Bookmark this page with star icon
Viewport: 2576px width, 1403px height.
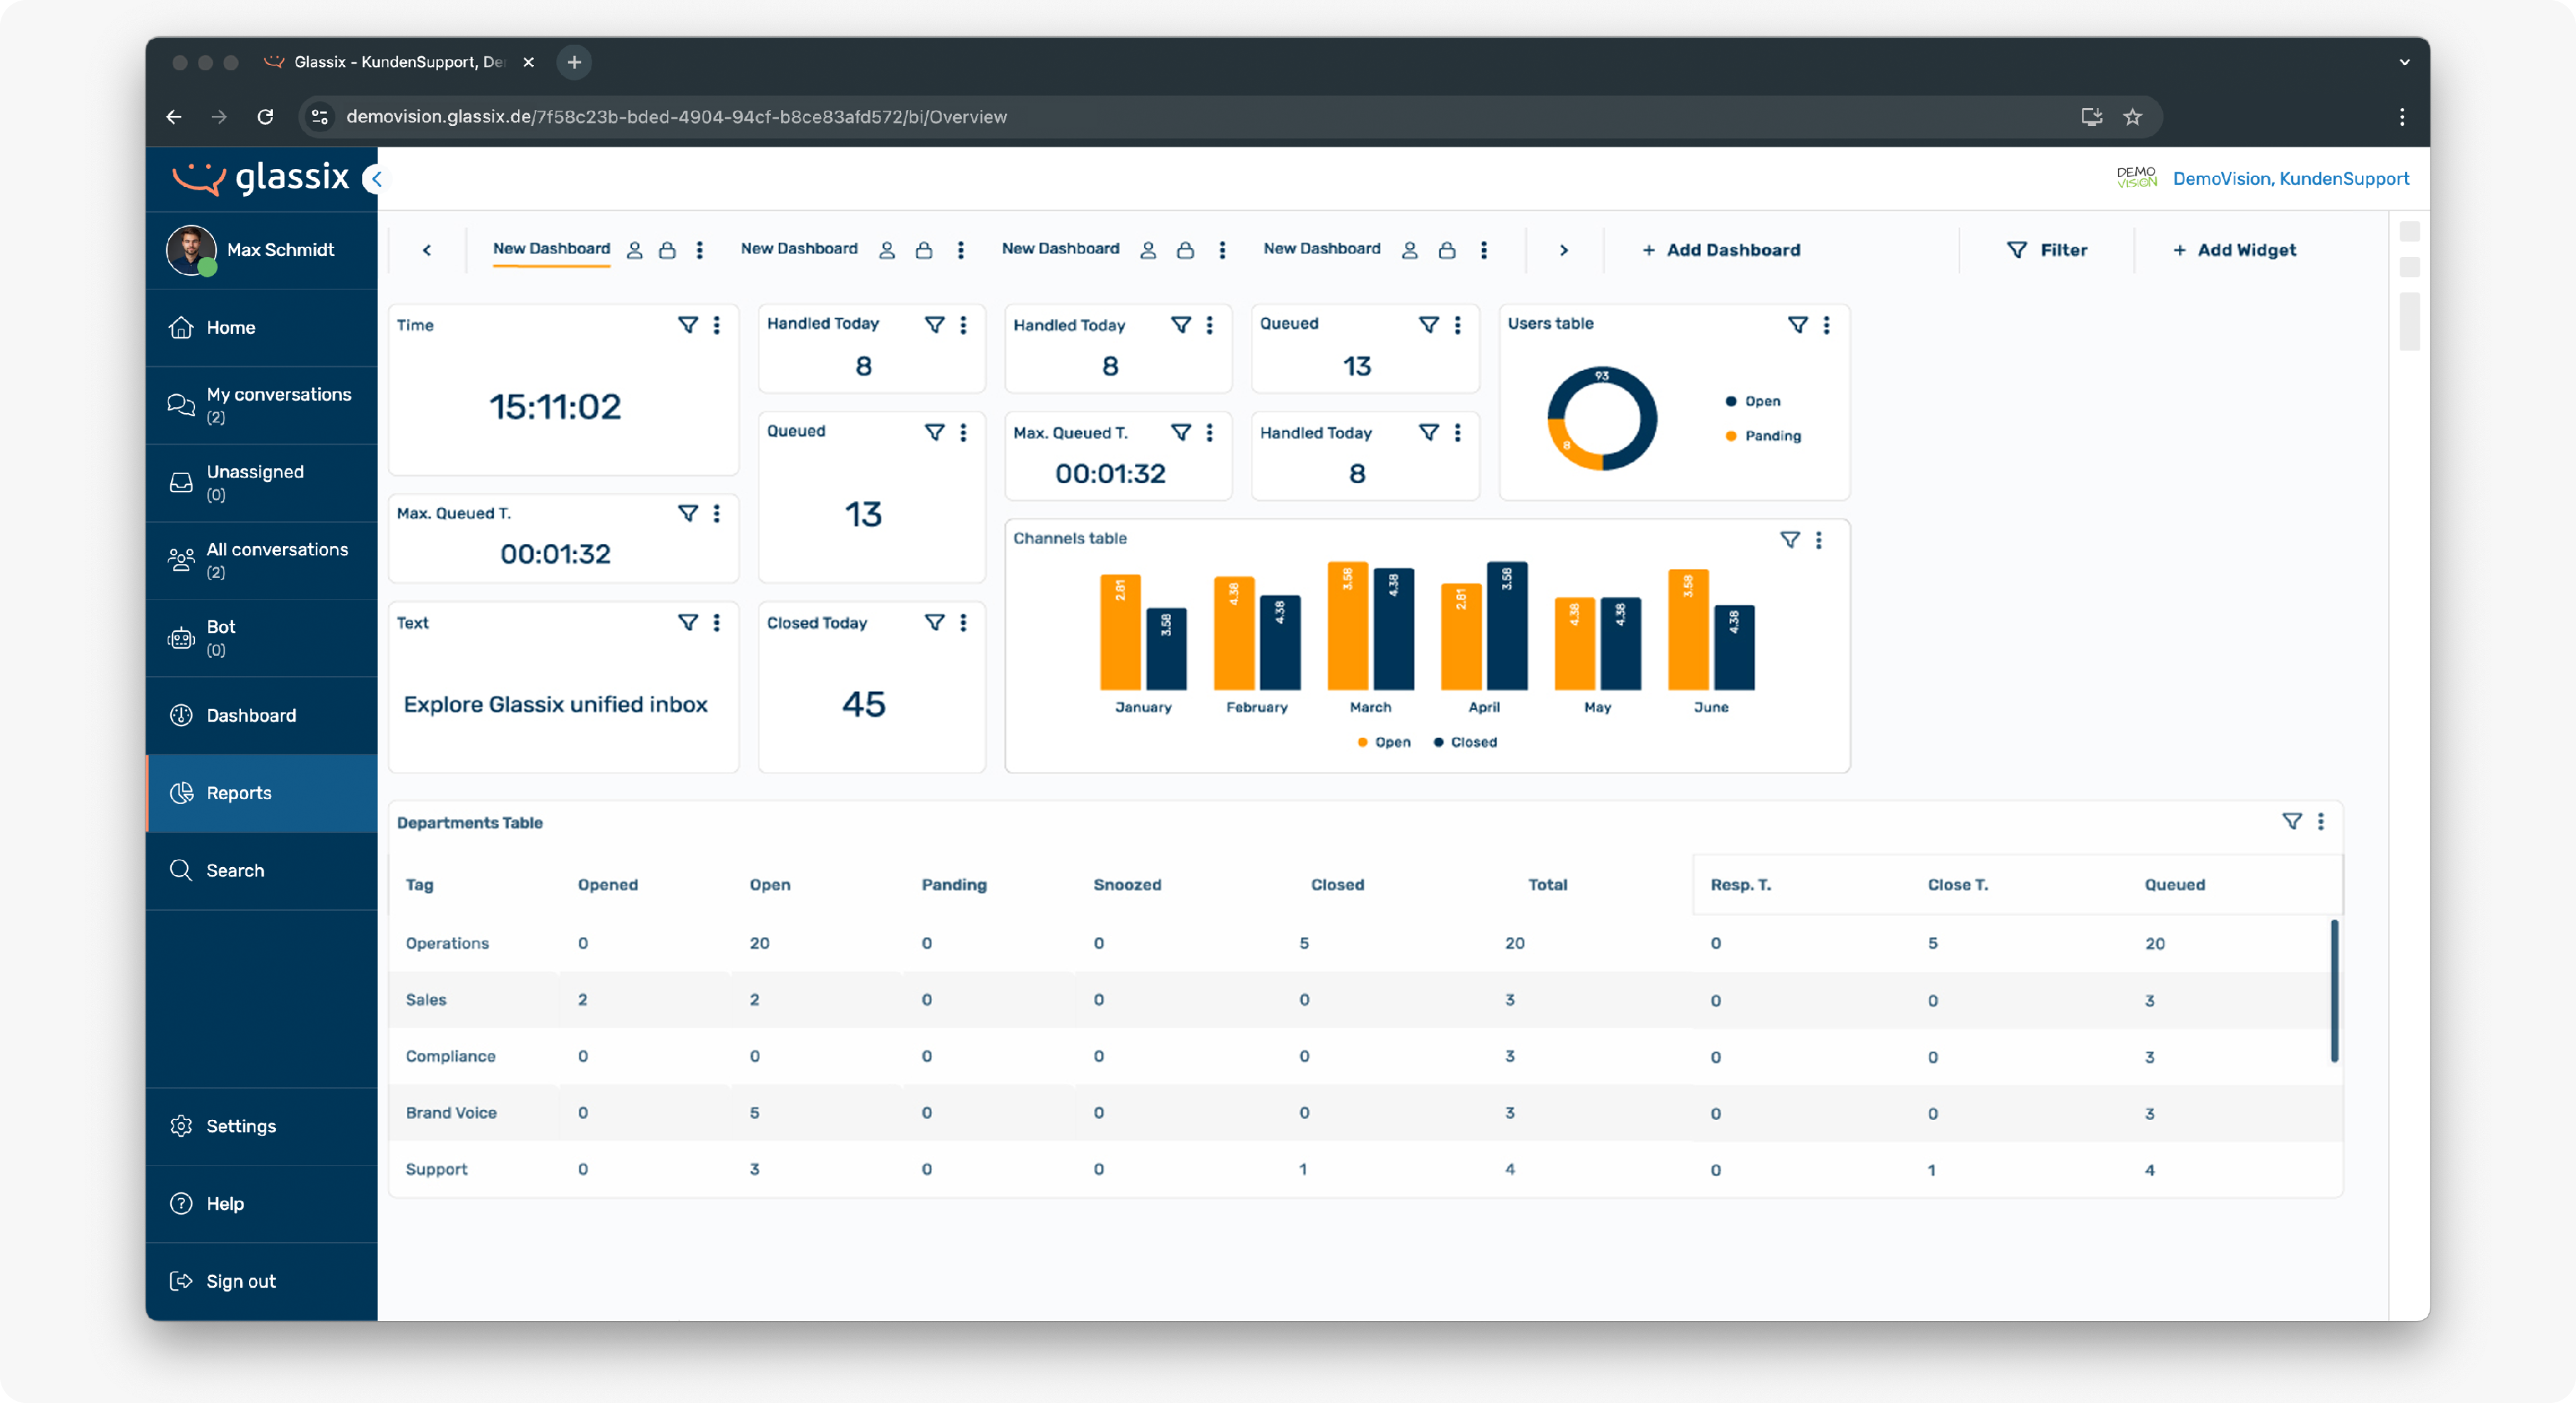coord(2132,117)
